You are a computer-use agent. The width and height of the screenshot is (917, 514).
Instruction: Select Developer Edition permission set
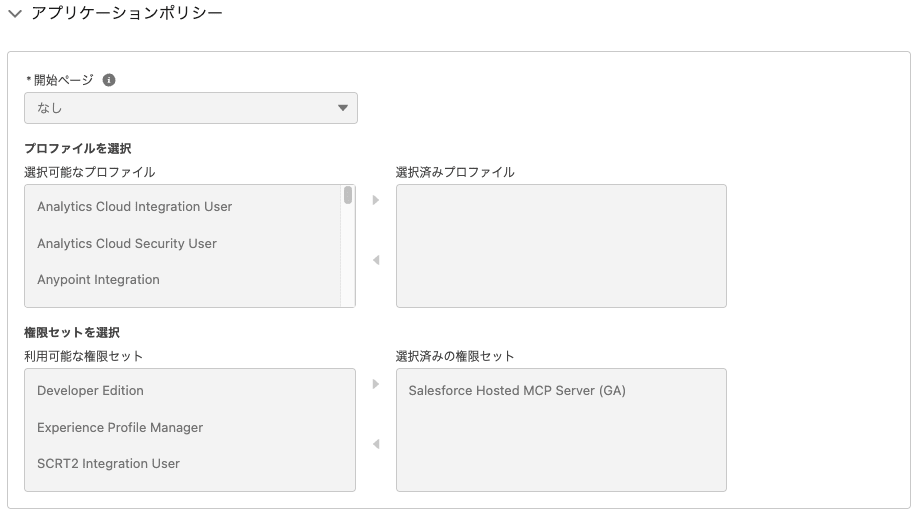point(90,391)
